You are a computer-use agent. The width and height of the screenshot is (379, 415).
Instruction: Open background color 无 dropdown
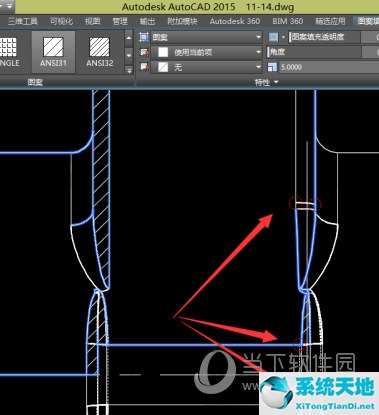pos(207,68)
